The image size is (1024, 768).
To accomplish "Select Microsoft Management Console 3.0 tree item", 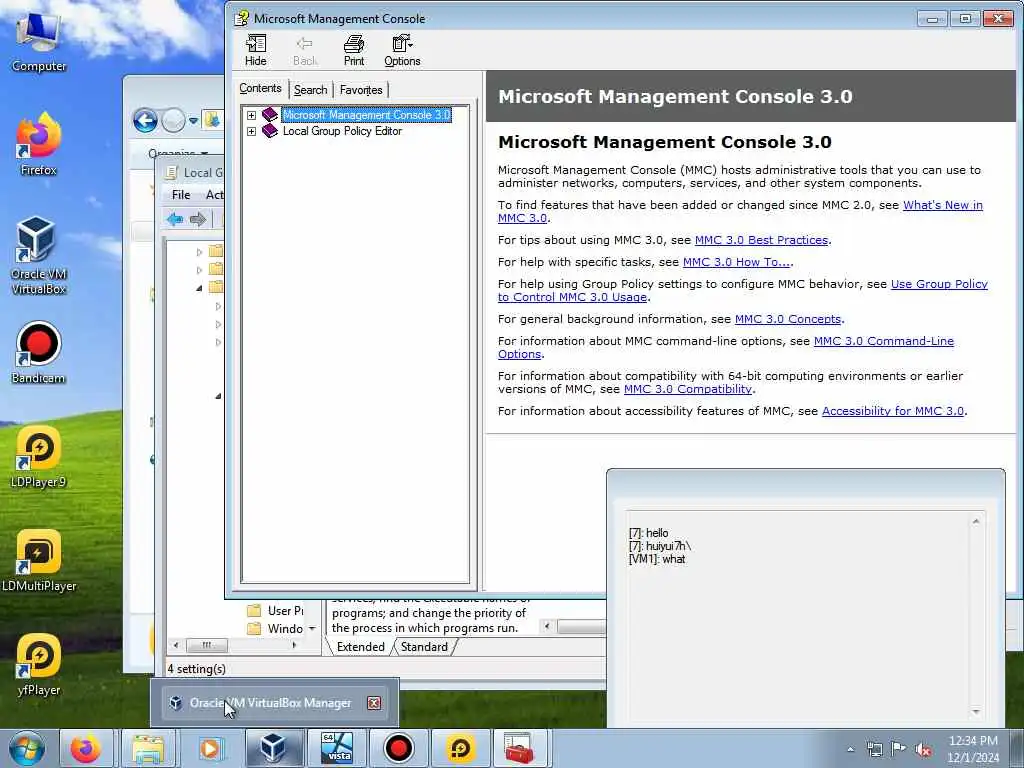I will tap(366, 115).
